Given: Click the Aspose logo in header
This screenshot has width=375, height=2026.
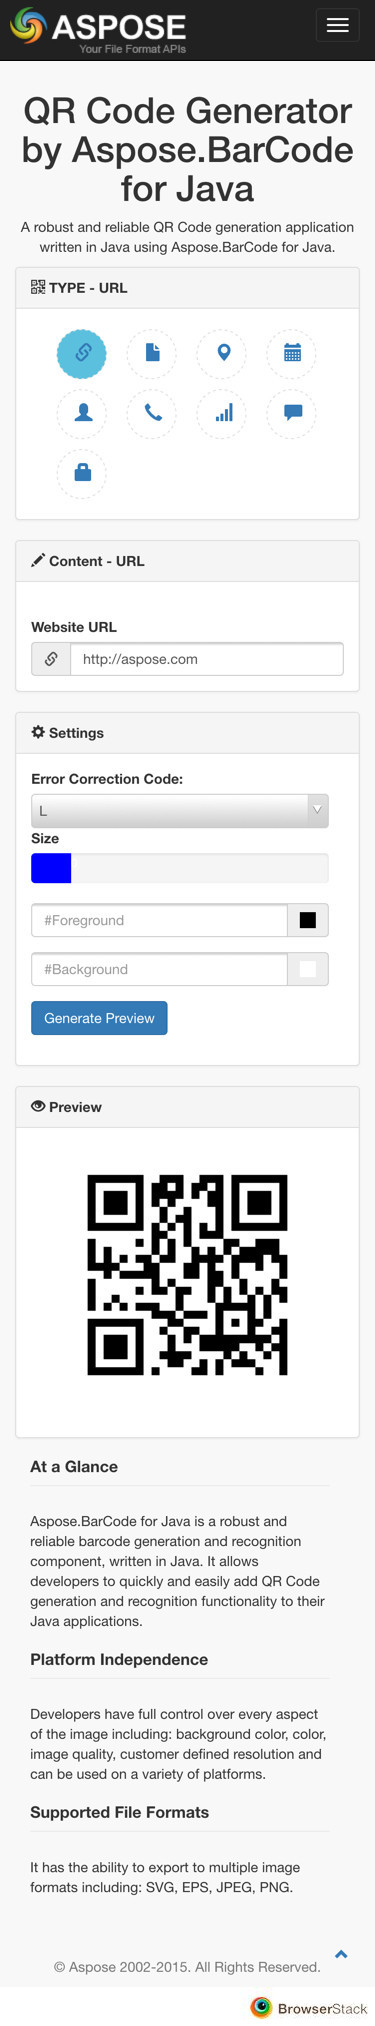Looking at the screenshot, I should point(98,30).
